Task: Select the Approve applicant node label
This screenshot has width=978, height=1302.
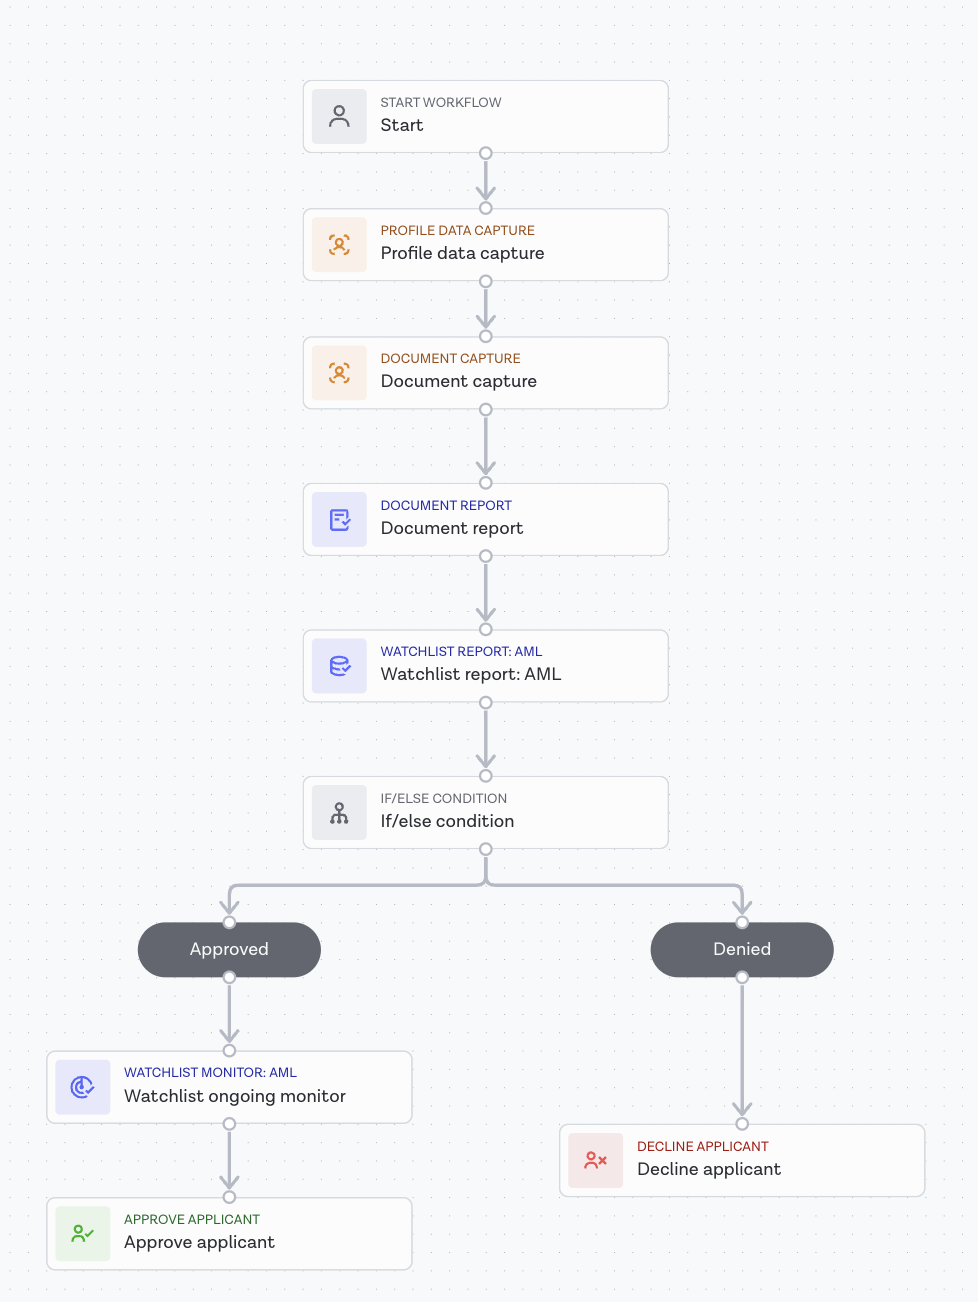Action: click(199, 1242)
